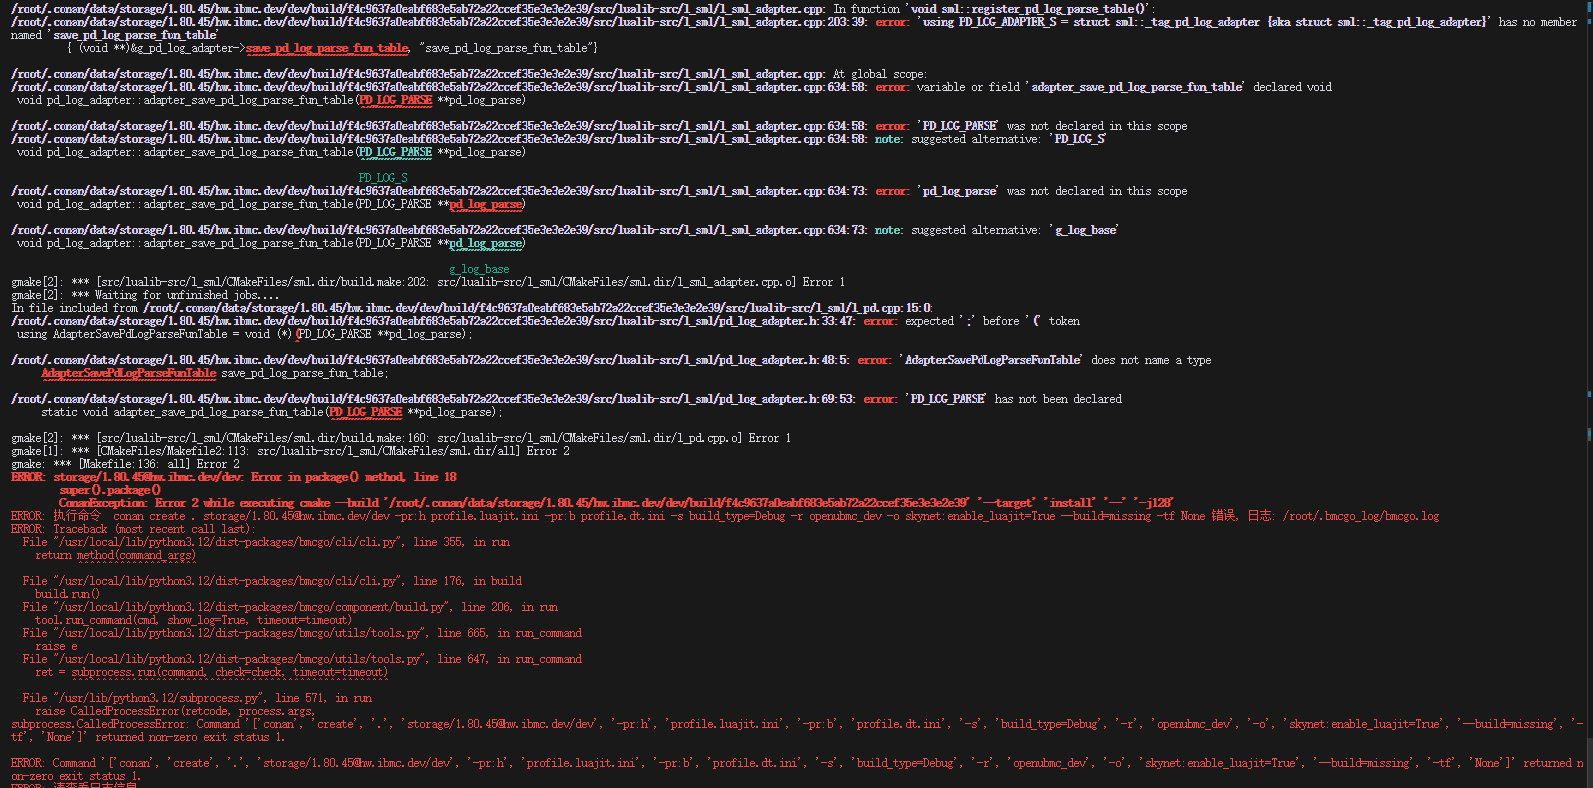Click the cli.py line 355 traceback path
Image resolution: width=1593 pixels, height=788 pixels.
tap(228, 542)
